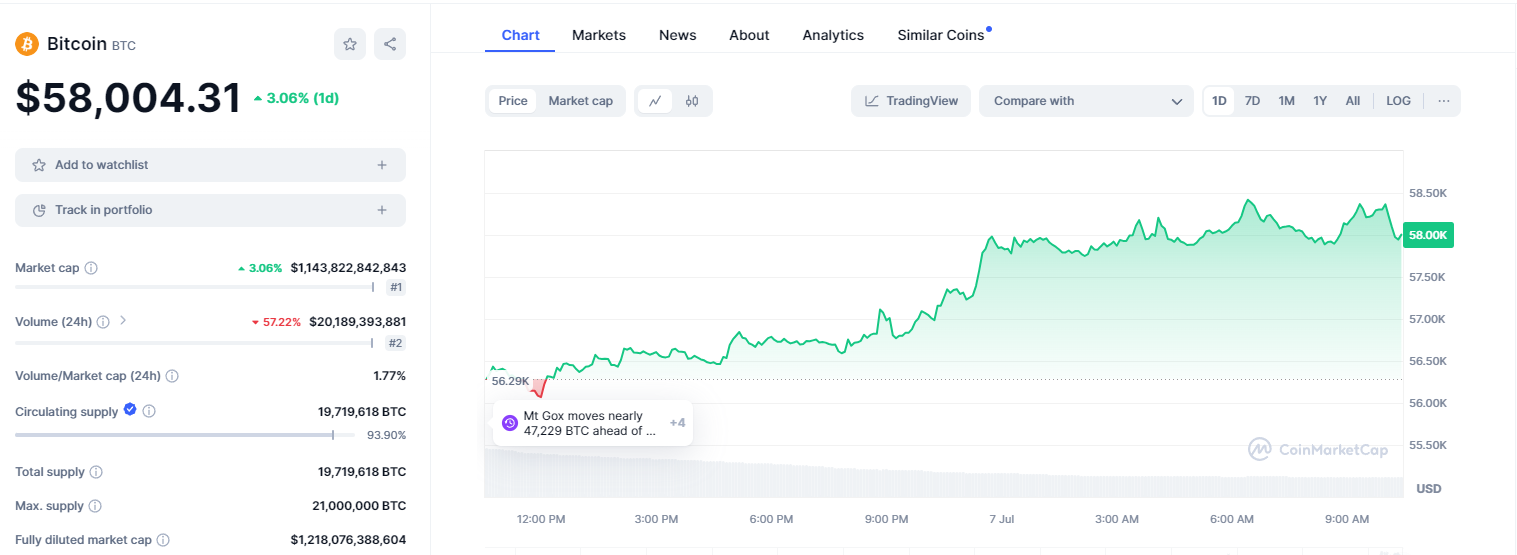Click the plus on Add to watchlist
Viewport: 1517px width, 555px height.
[x=382, y=165]
